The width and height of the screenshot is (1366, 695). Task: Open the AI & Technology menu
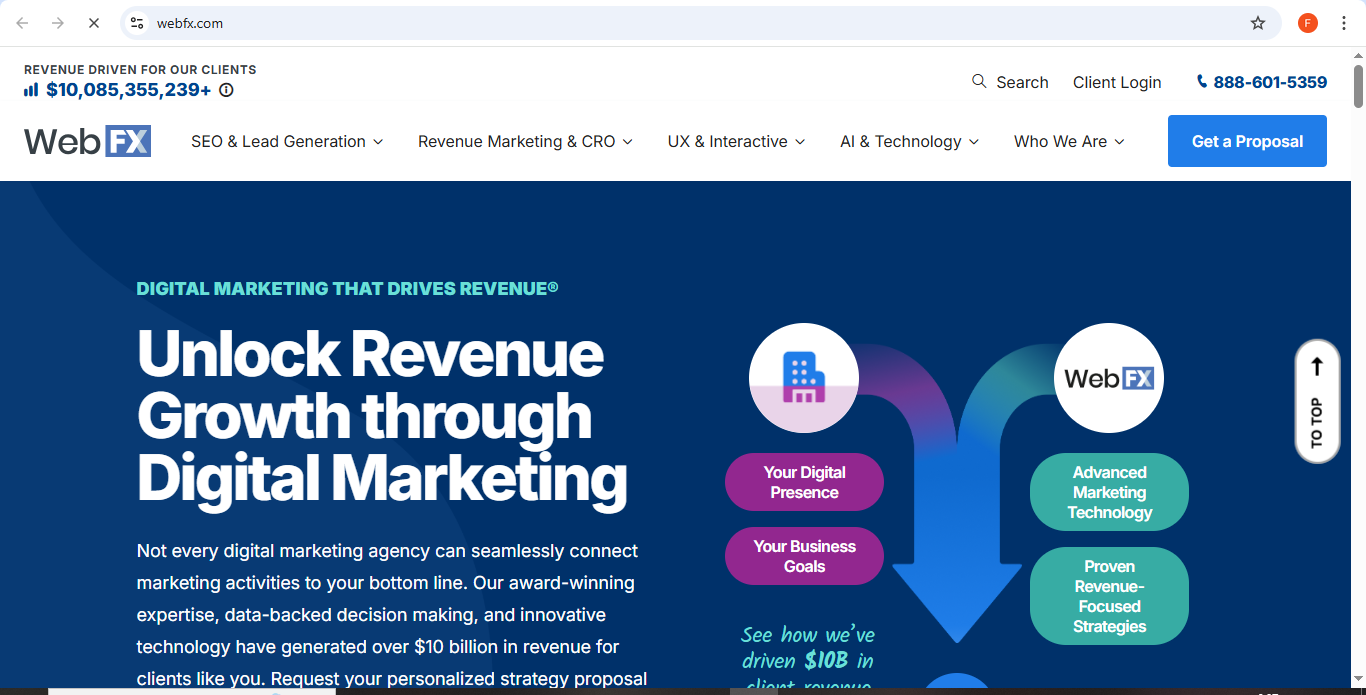tap(910, 142)
